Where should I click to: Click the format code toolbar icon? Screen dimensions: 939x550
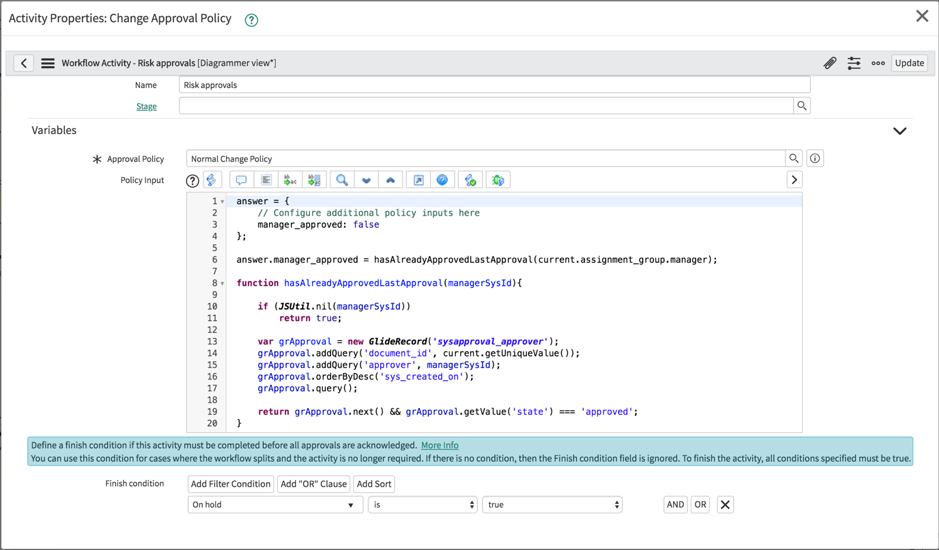(x=266, y=180)
